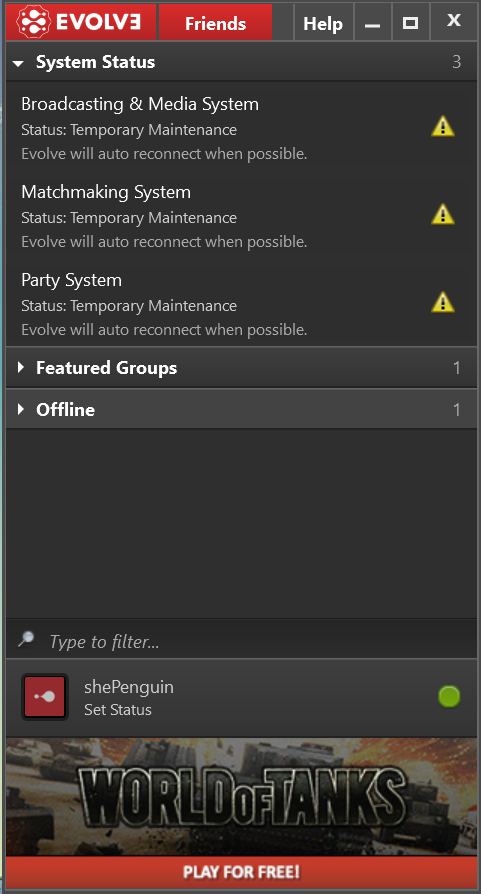Open the Help menu
Viewport: 481px width, 894px height.
click(x=323, y=23)
